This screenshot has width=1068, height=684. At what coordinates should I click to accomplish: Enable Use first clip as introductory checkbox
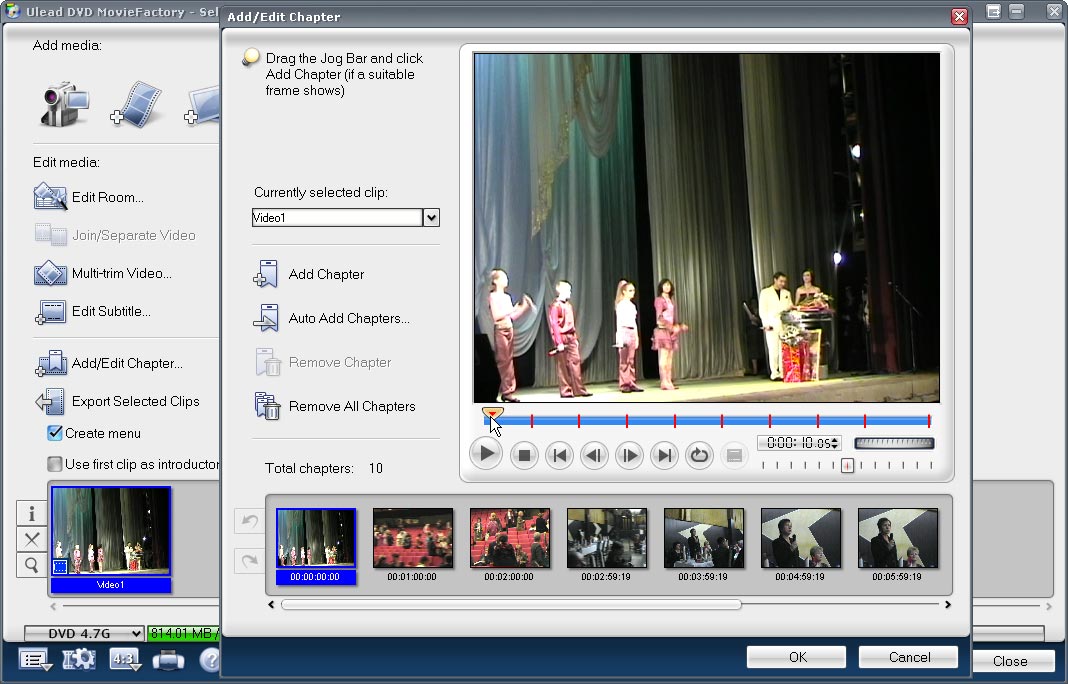tap(56, 464)
